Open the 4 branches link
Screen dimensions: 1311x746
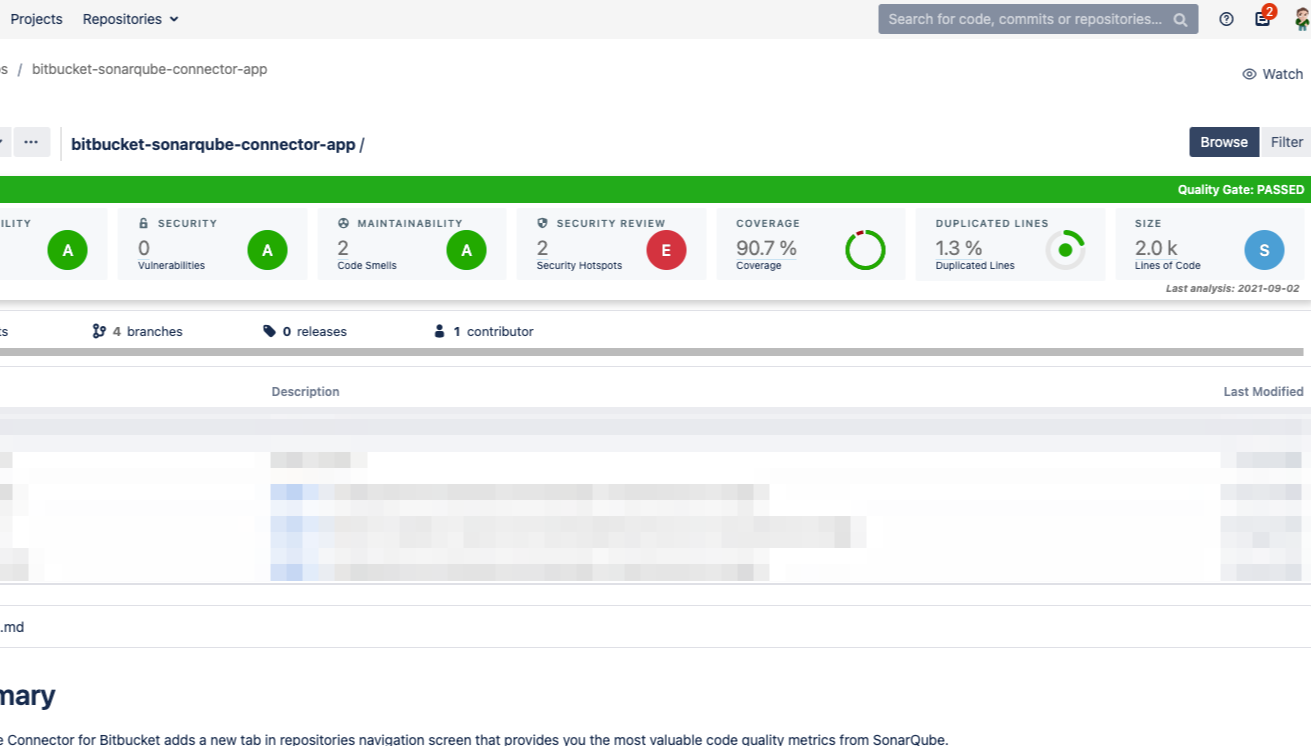pos(138,331)
